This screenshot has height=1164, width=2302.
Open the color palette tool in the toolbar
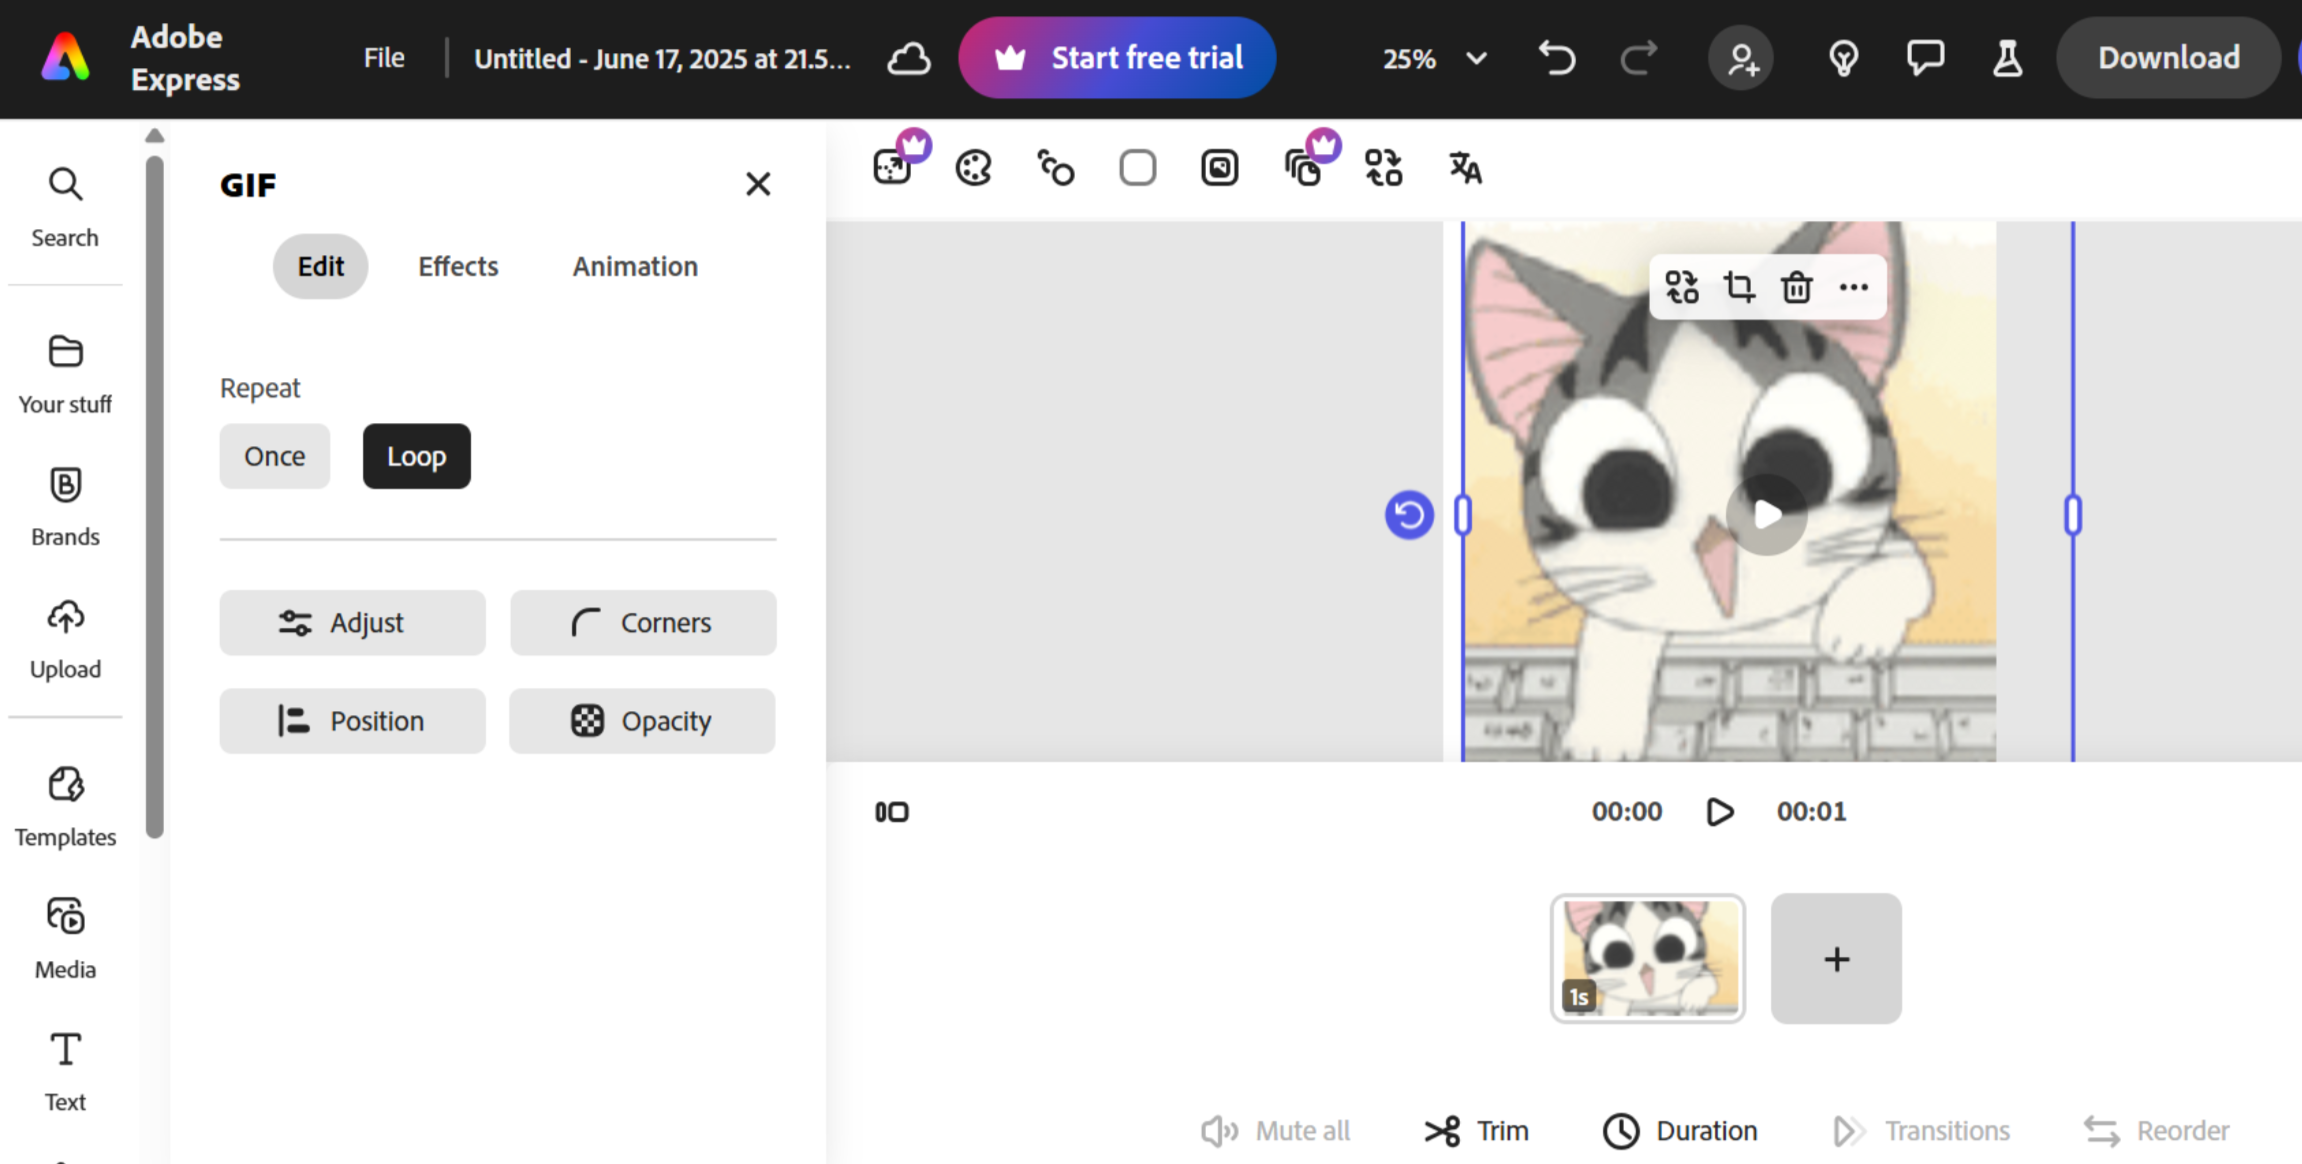(971, 167)
